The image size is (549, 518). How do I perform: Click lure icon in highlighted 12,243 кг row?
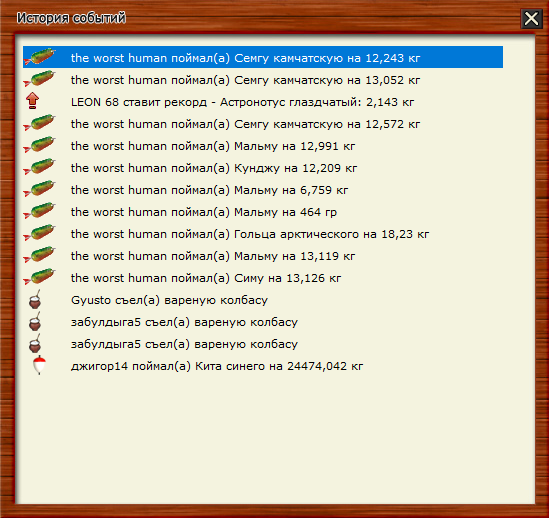[x=39, y=57]
